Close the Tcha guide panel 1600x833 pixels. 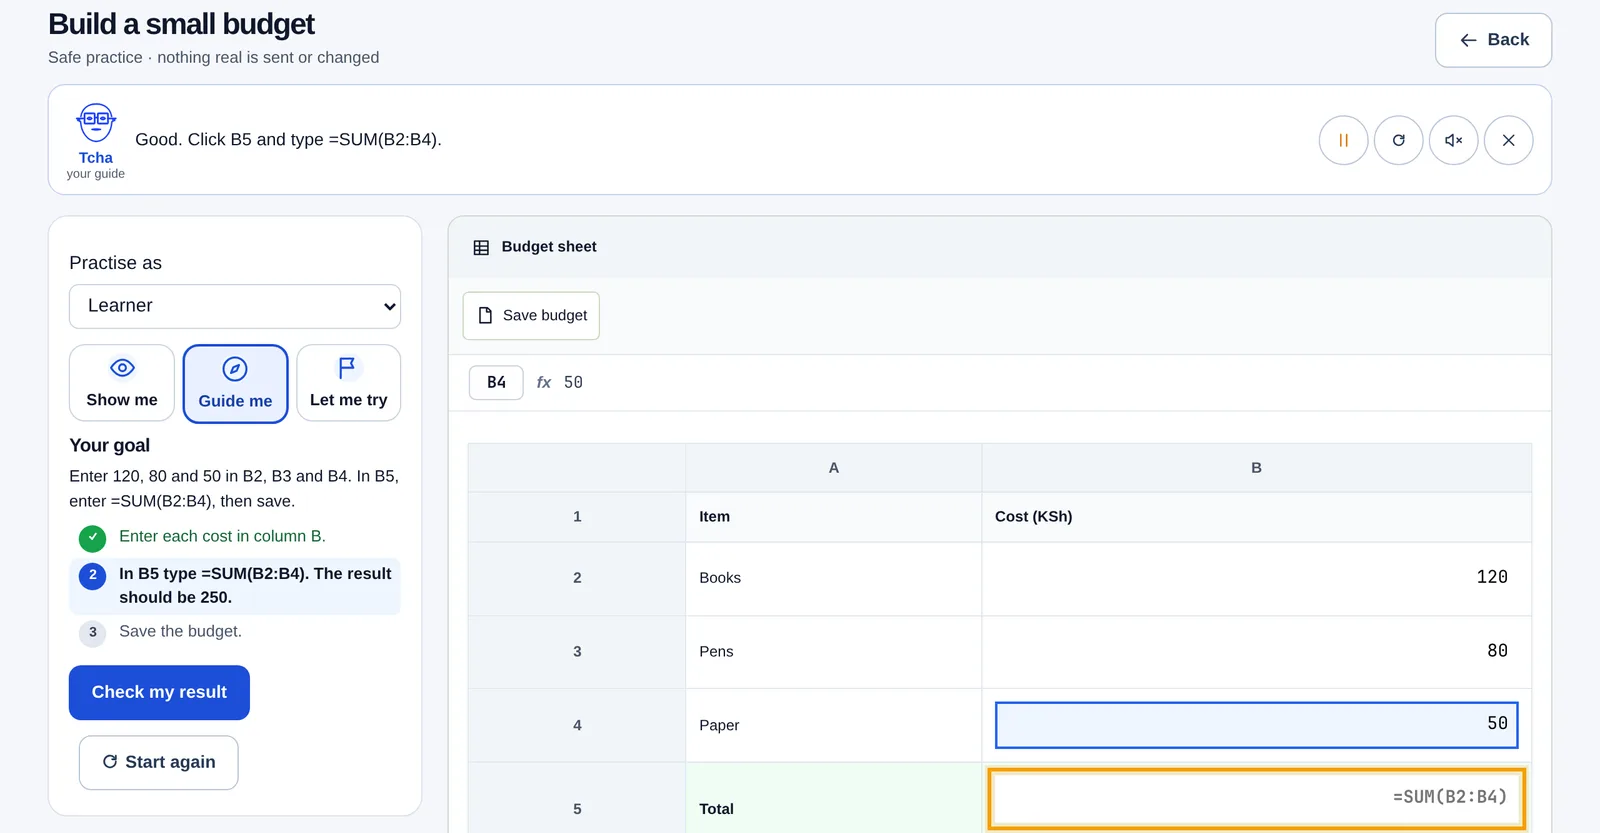pyautogui.click(x=1508, y=140)
